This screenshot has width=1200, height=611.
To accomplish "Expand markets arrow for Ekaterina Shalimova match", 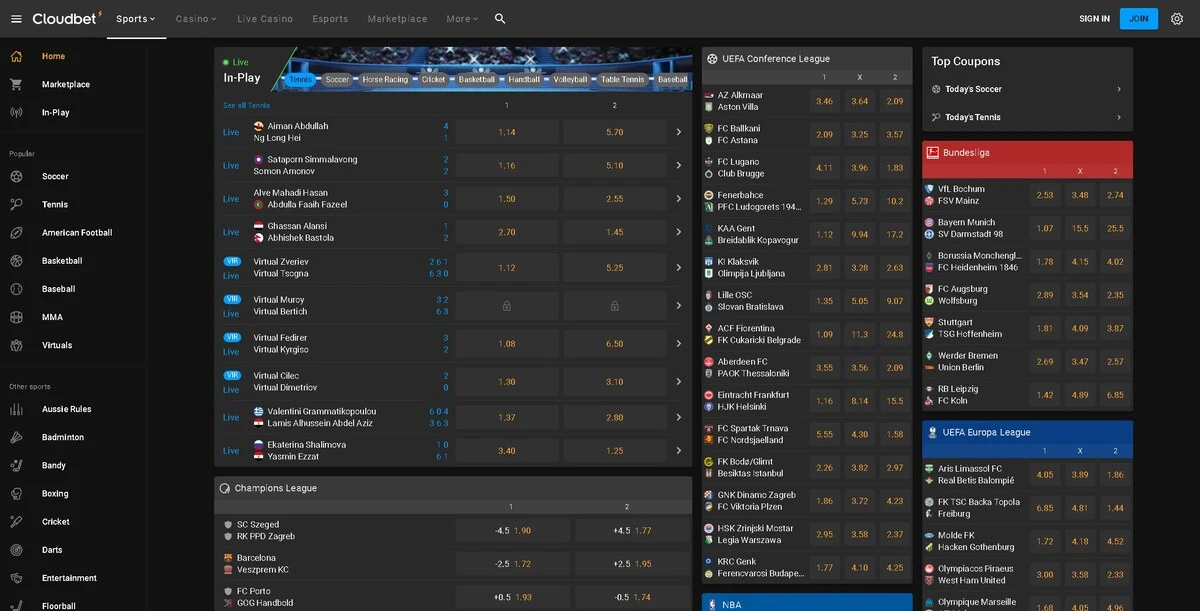I will tap(679, 451).
